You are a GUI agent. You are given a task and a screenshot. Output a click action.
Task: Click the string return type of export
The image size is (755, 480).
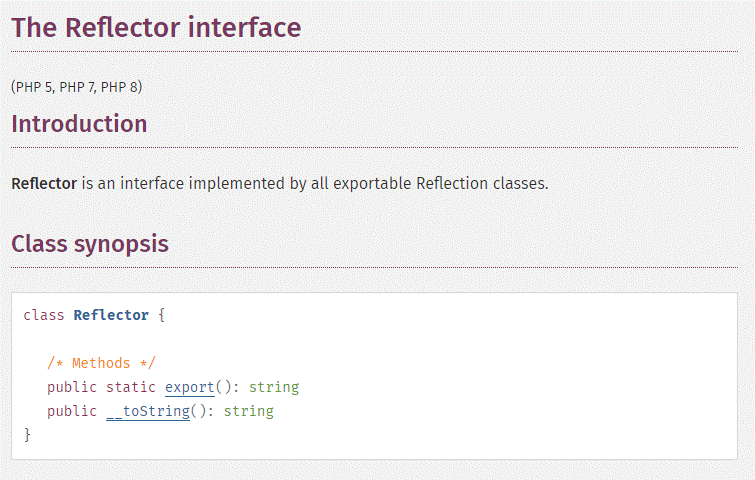tap(274, 387)
